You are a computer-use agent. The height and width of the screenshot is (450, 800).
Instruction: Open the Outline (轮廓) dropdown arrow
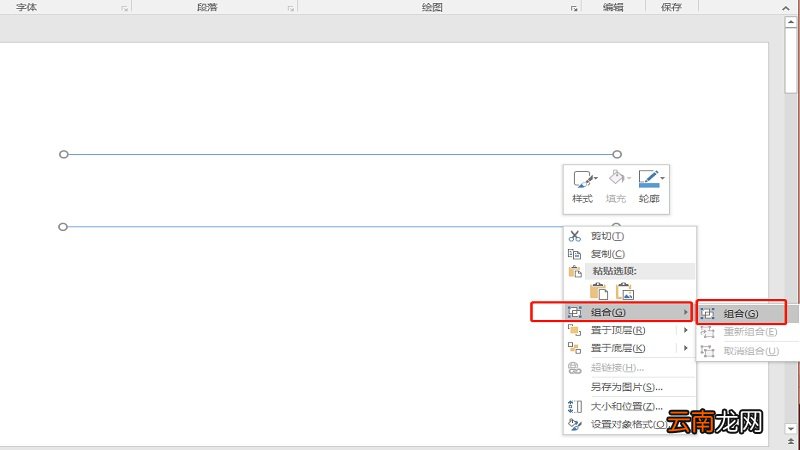click(663, 178)
